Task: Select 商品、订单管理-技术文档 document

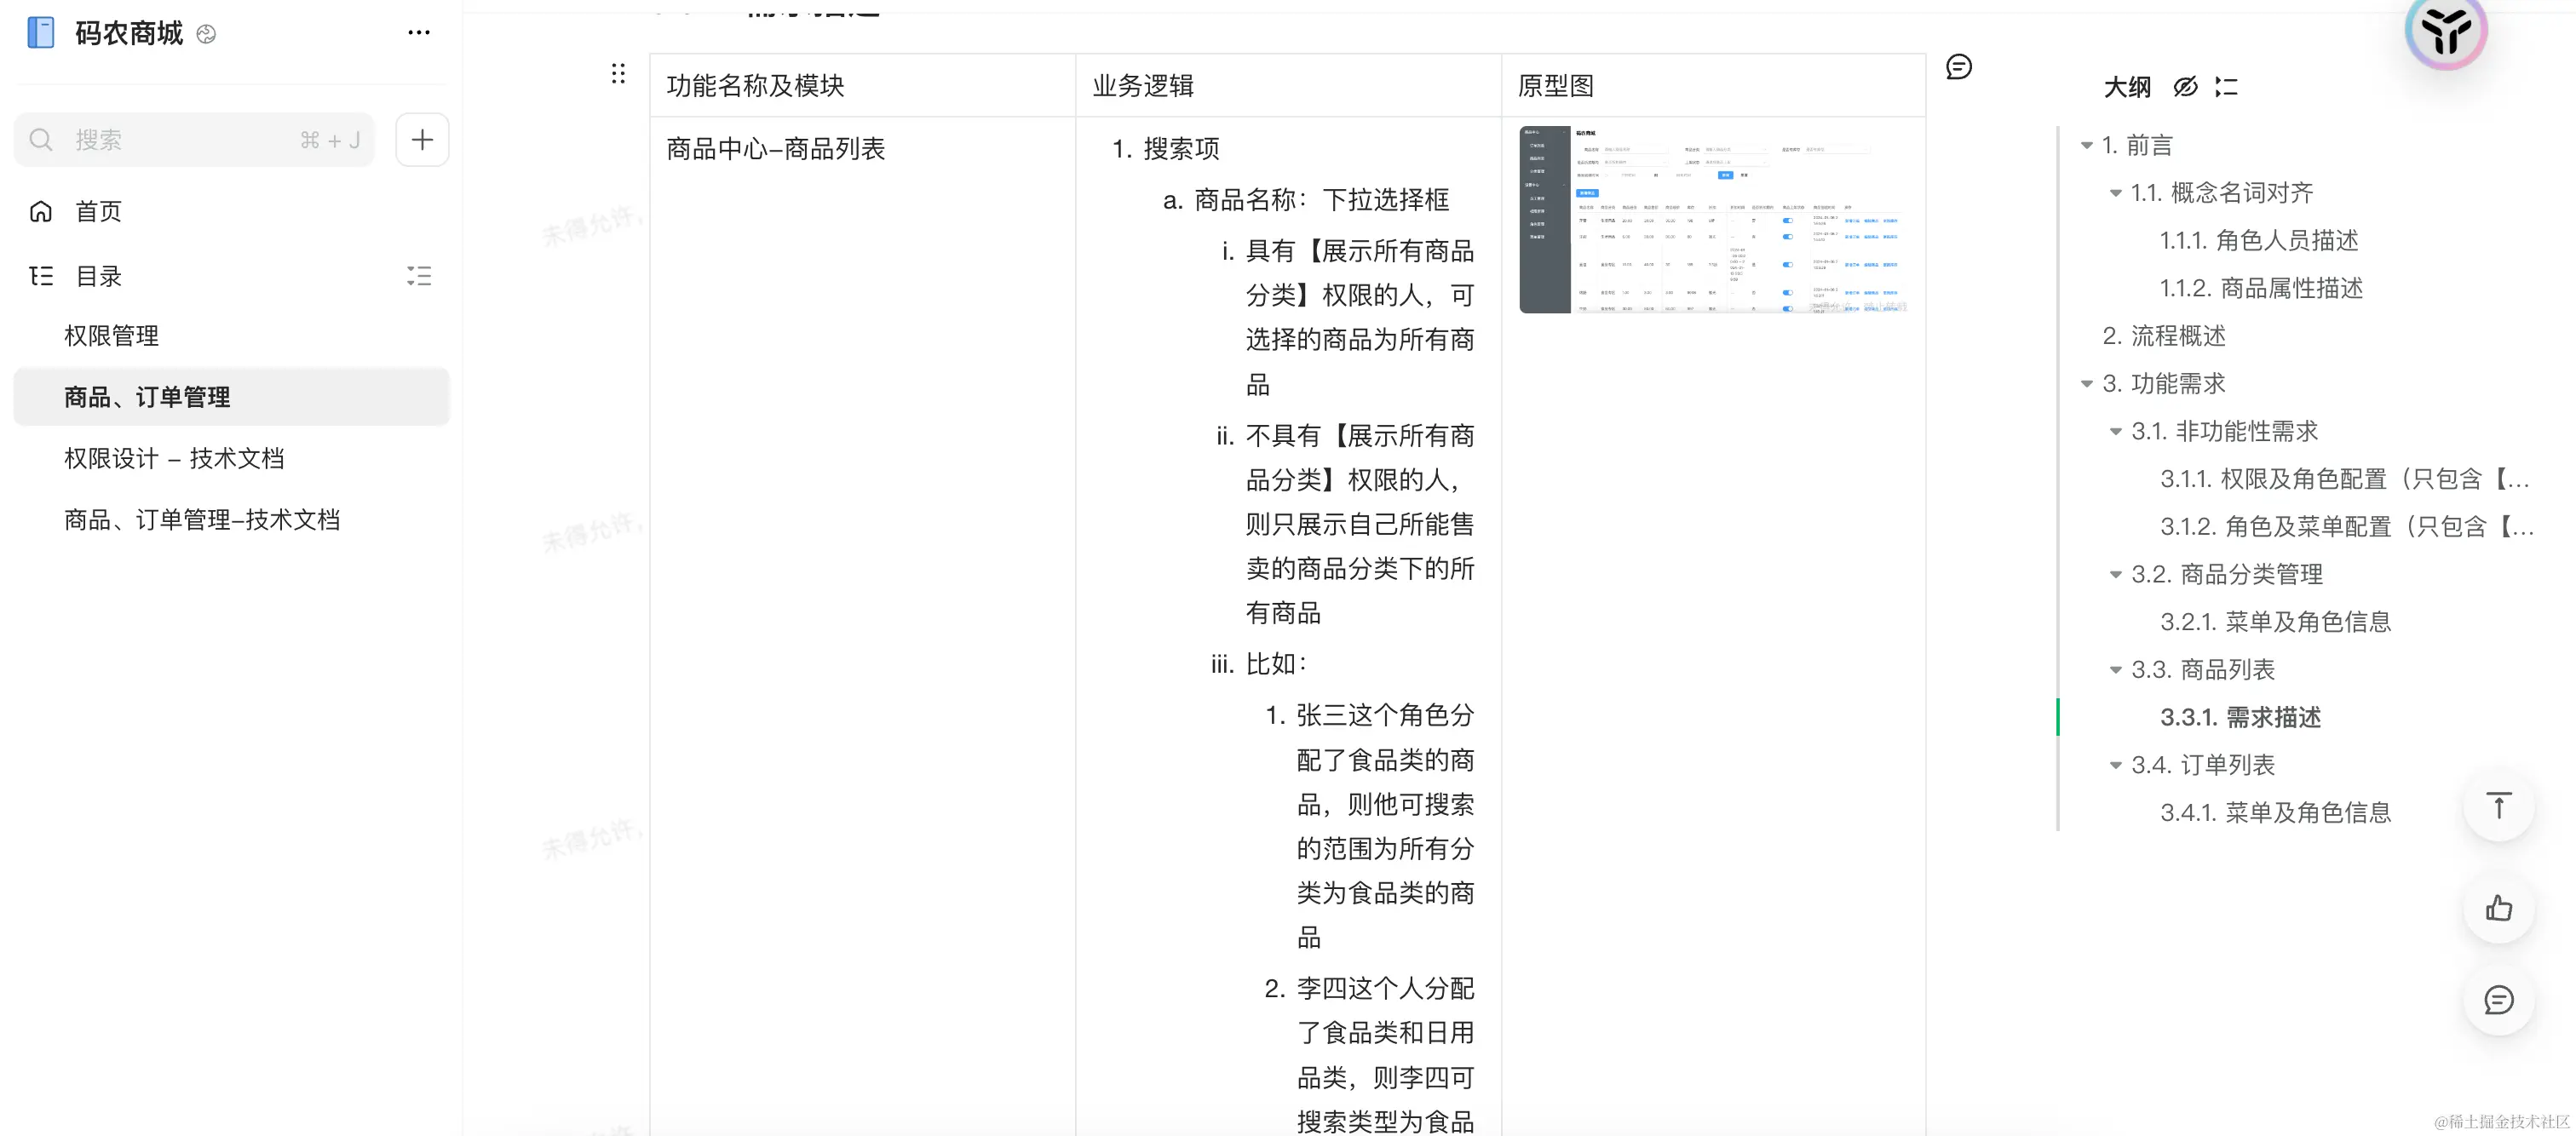Action: coord(202,520)
